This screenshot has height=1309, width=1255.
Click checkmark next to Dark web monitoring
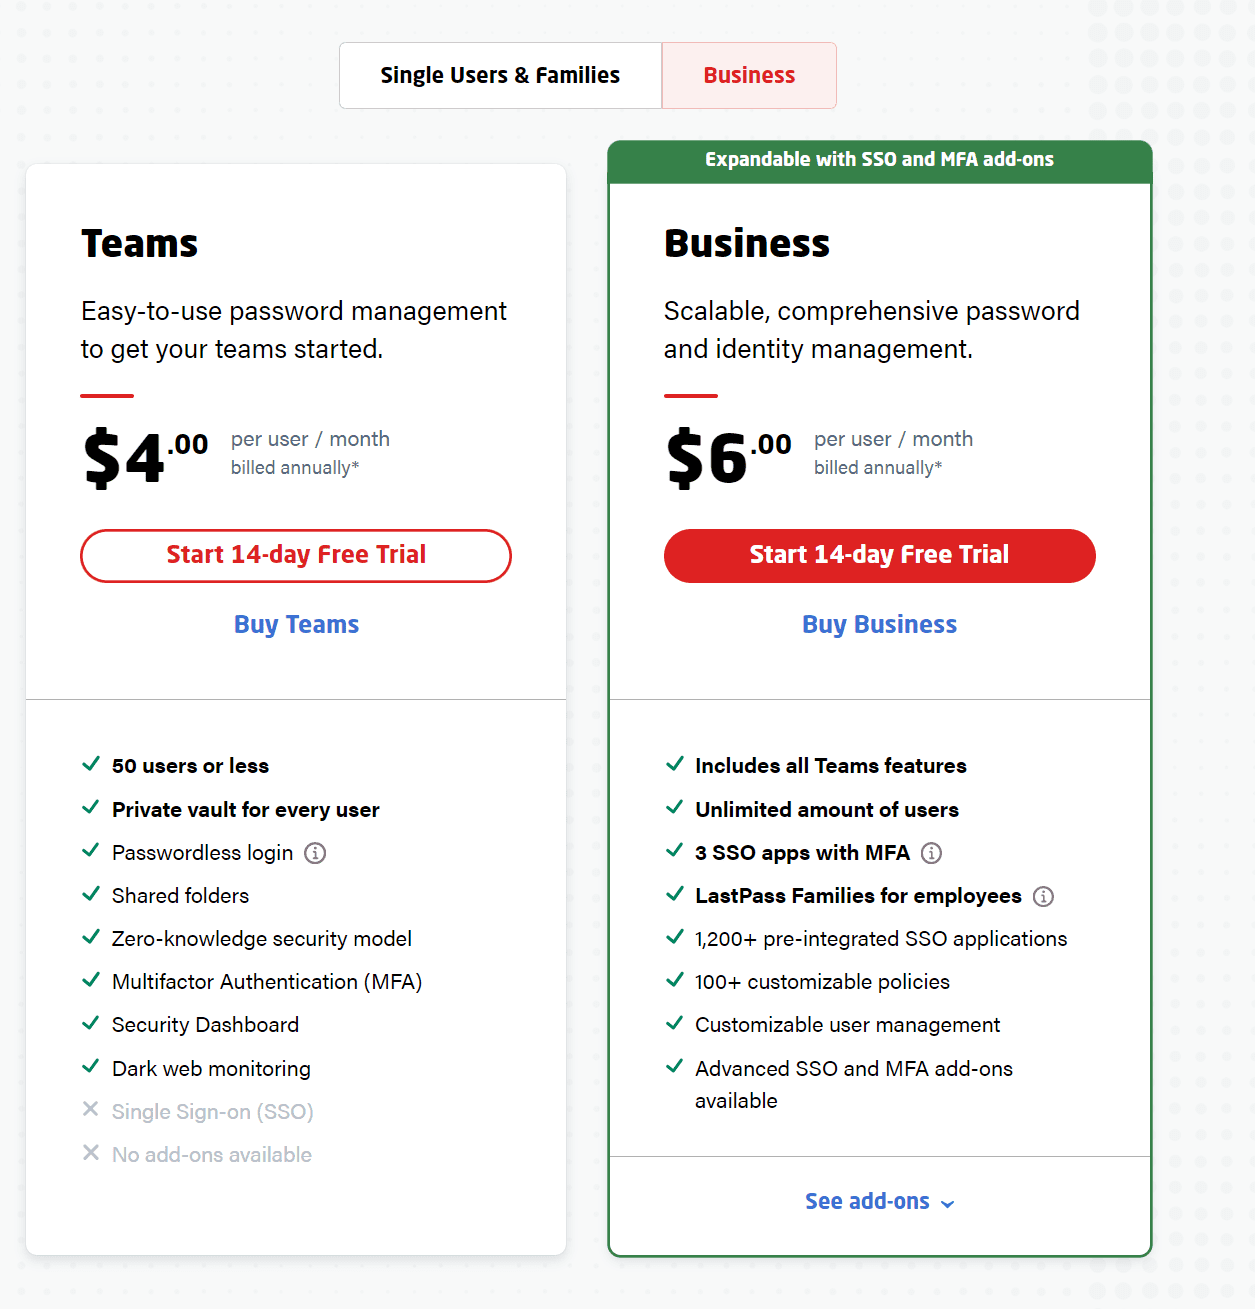(90, 1066)
